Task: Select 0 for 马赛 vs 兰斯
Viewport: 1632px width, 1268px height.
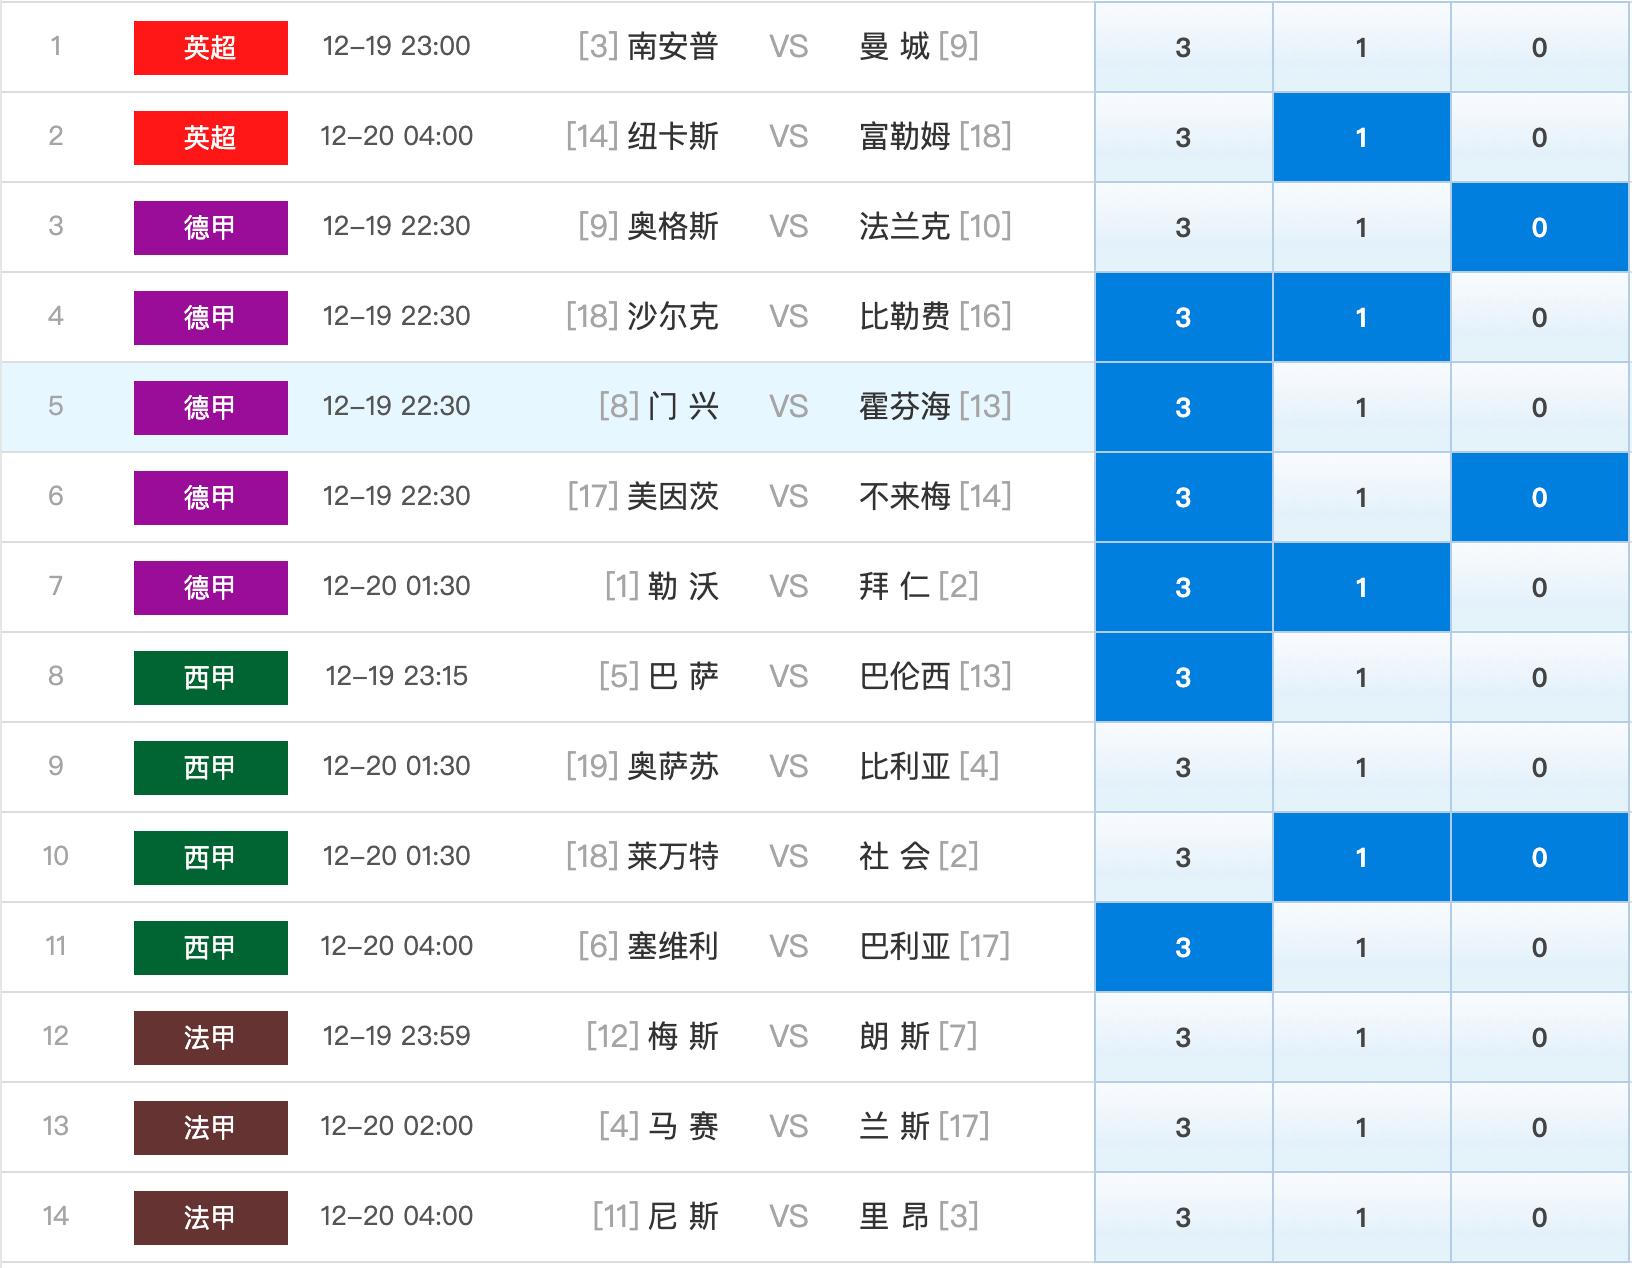Action: tap(1540, 1127)
